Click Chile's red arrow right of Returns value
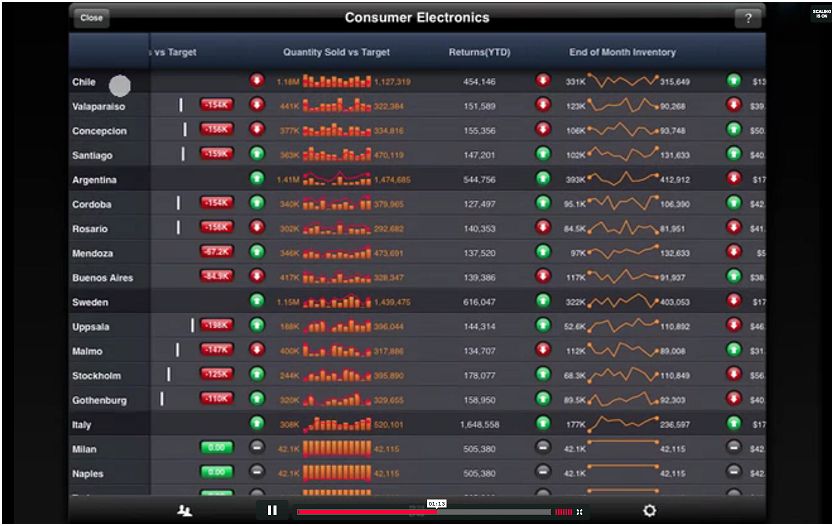 (x=543, y=81)
